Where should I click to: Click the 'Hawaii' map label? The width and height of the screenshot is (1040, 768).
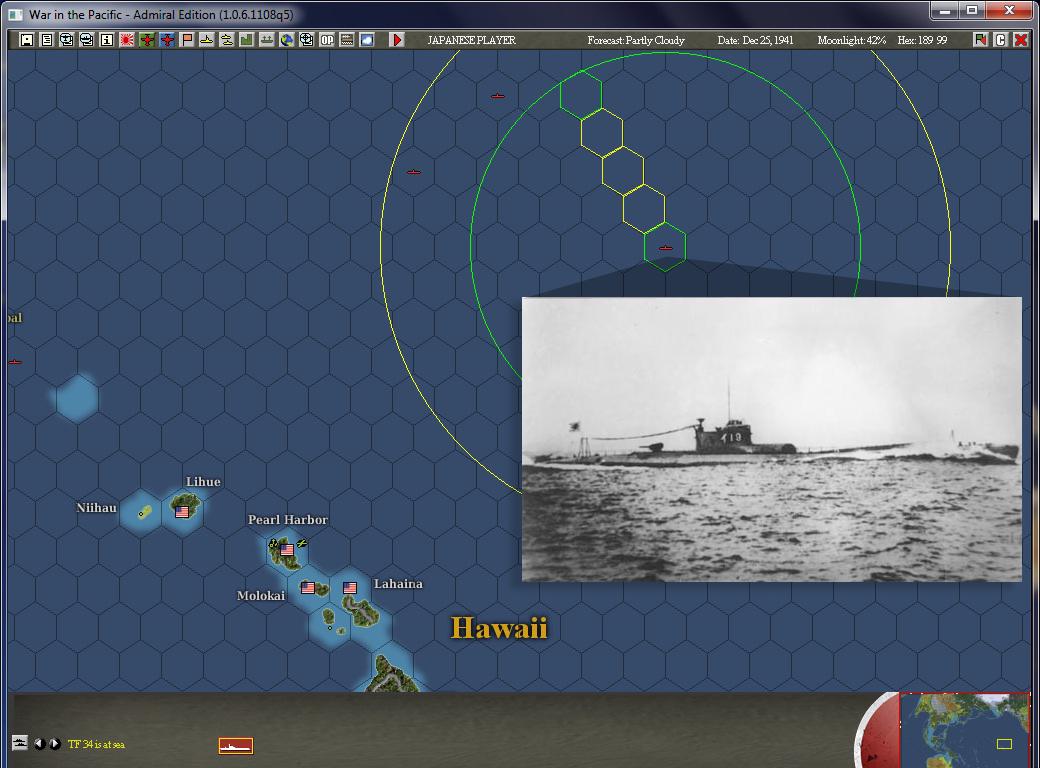coord(499,628)
